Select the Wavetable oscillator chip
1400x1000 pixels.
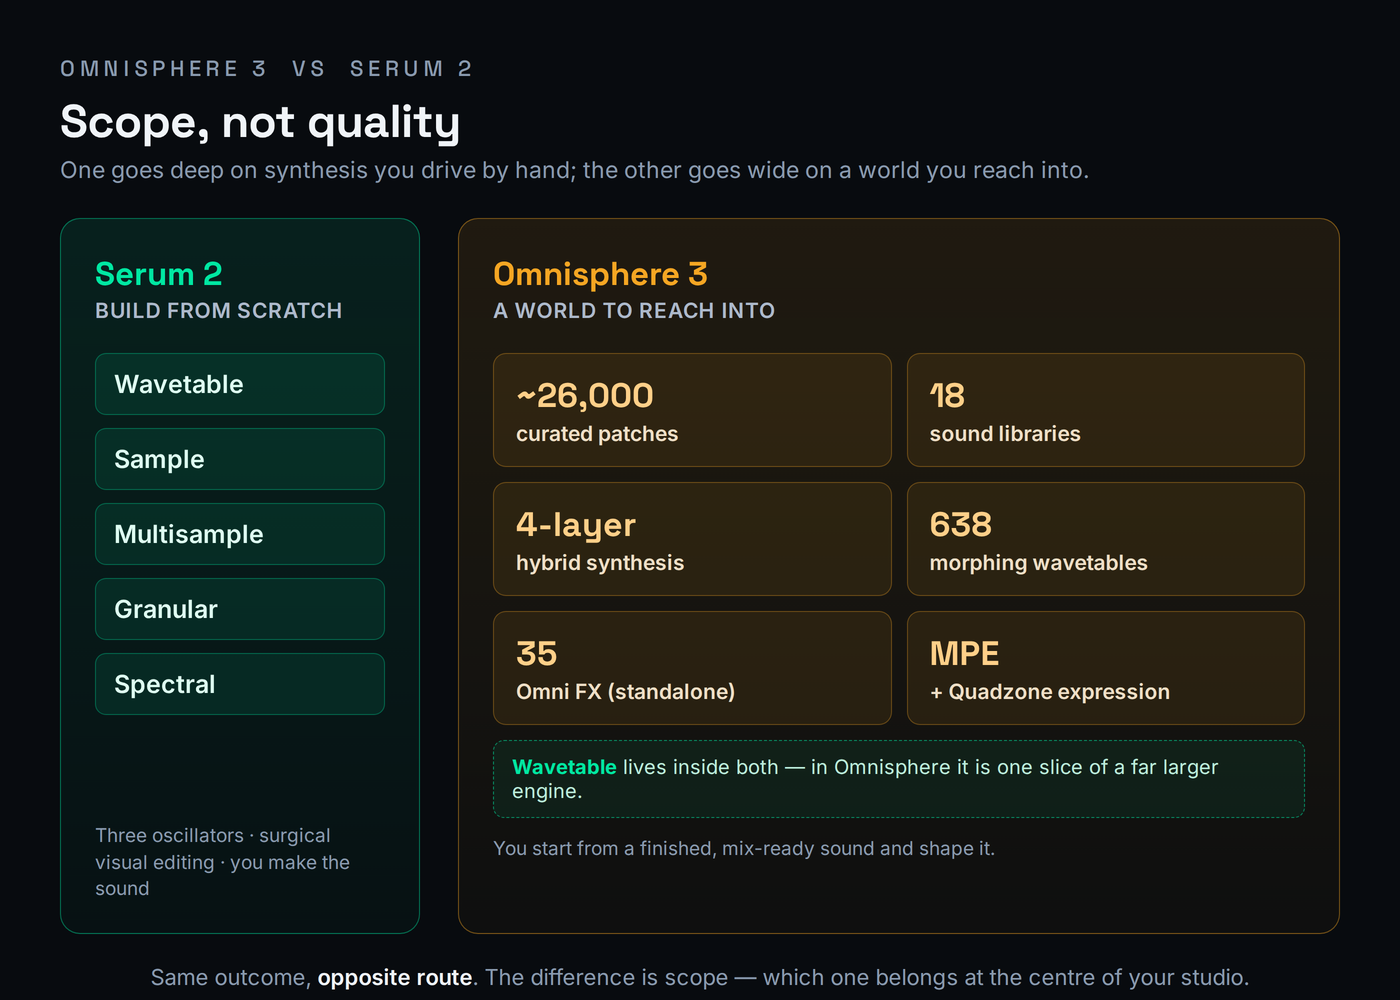tap(240, 384)
